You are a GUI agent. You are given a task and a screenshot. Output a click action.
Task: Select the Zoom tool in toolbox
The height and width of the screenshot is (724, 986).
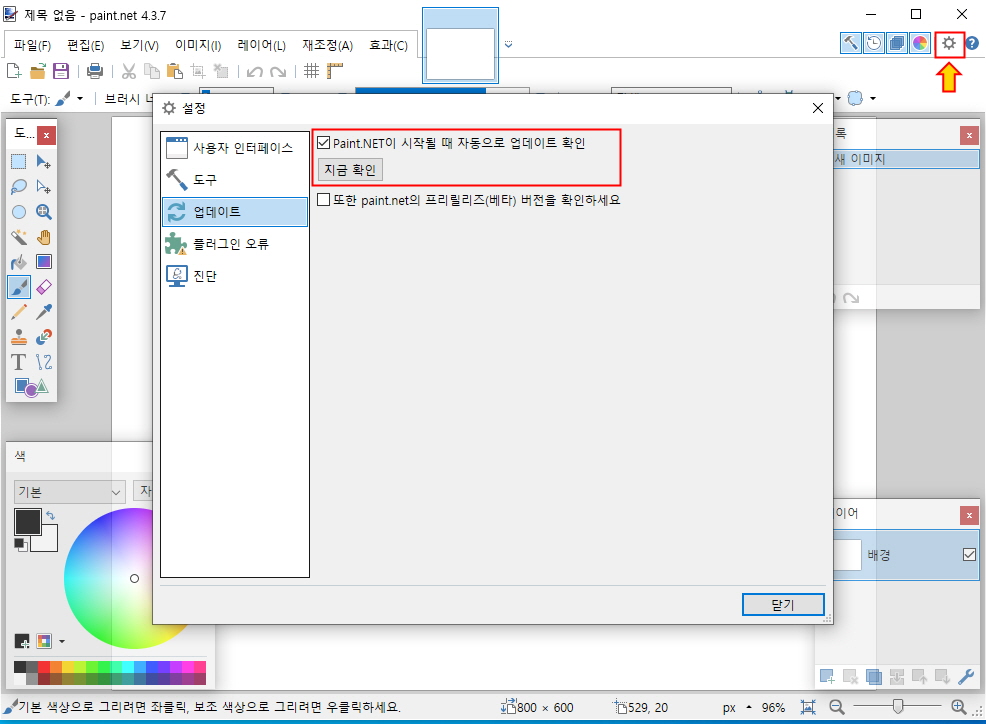(43, 212)
